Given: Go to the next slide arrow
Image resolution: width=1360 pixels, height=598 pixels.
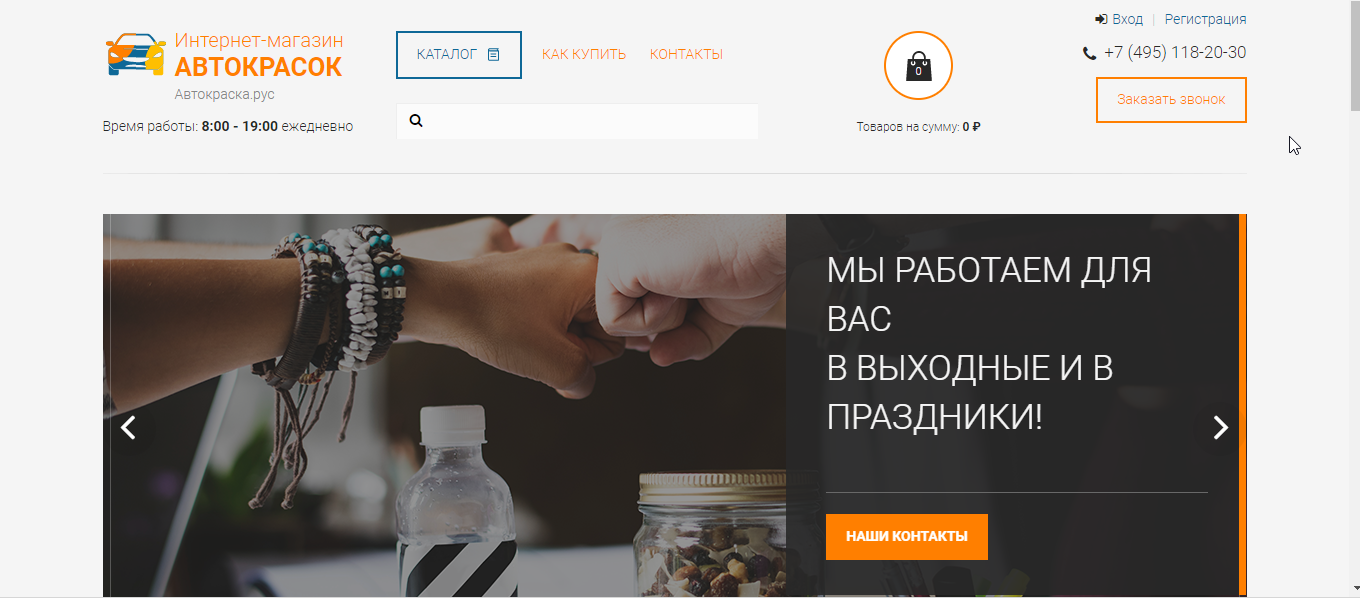Looking at the screenshot, I should coord(1220,428).
